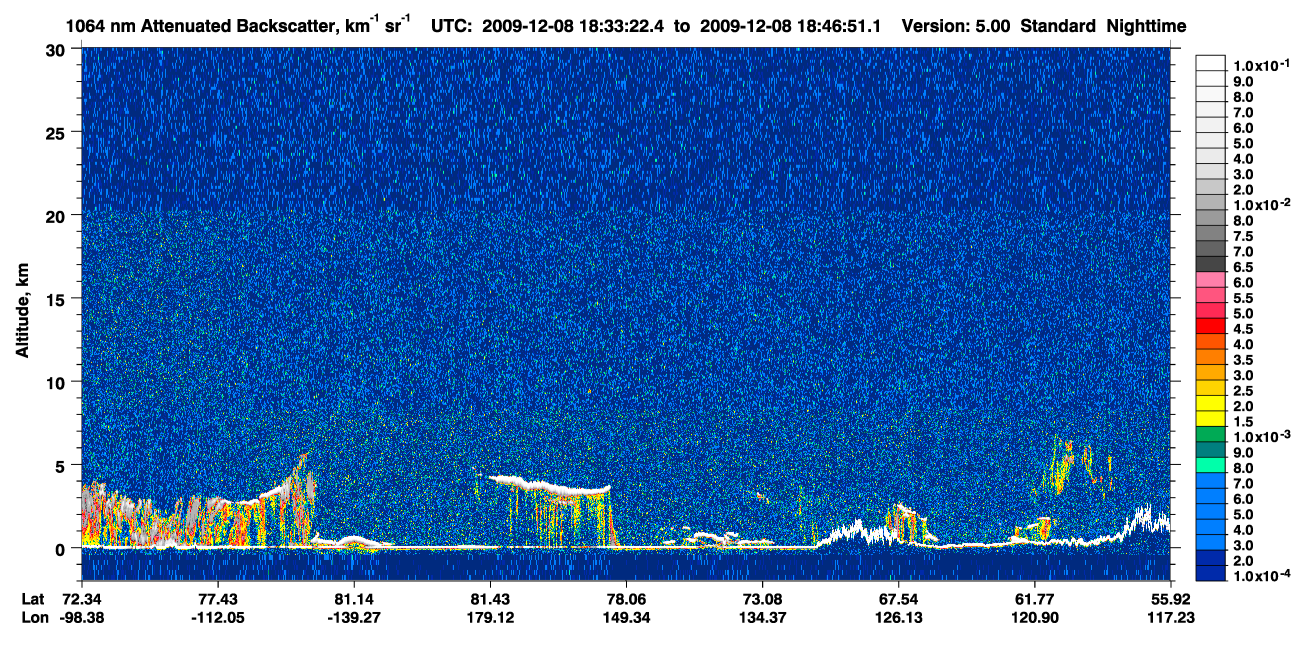Click the mint green swatch above 8.0 near blue
This screenshot has width=1300, height=667.
tap(1210, 464)
